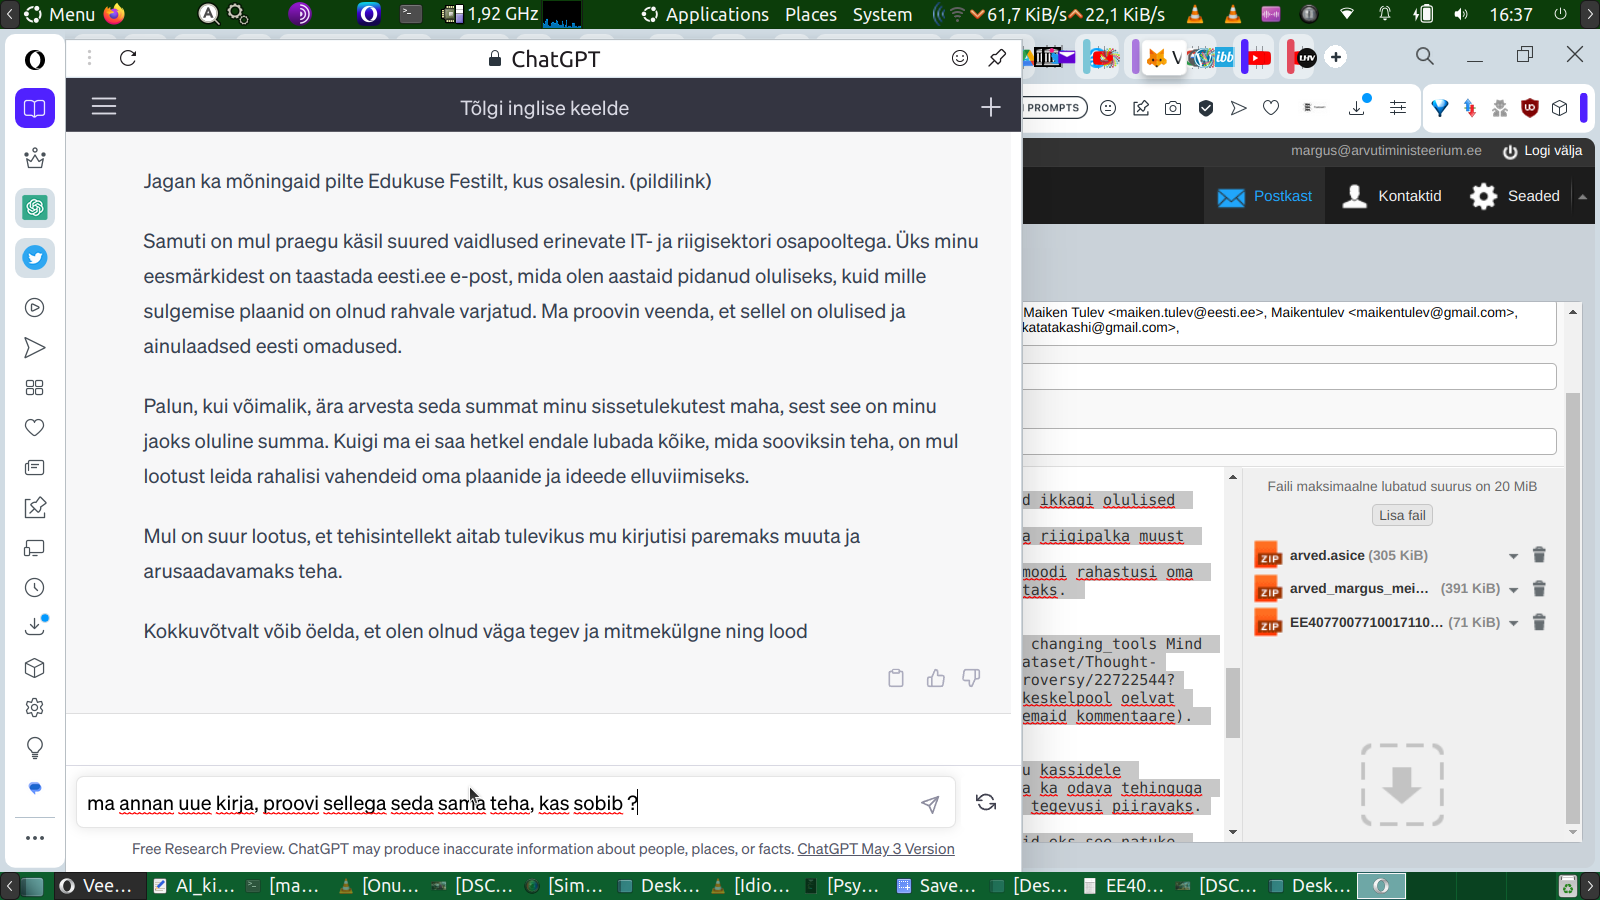
Task: Copy the ChatGPT response to clipboard
Action: 896,678
